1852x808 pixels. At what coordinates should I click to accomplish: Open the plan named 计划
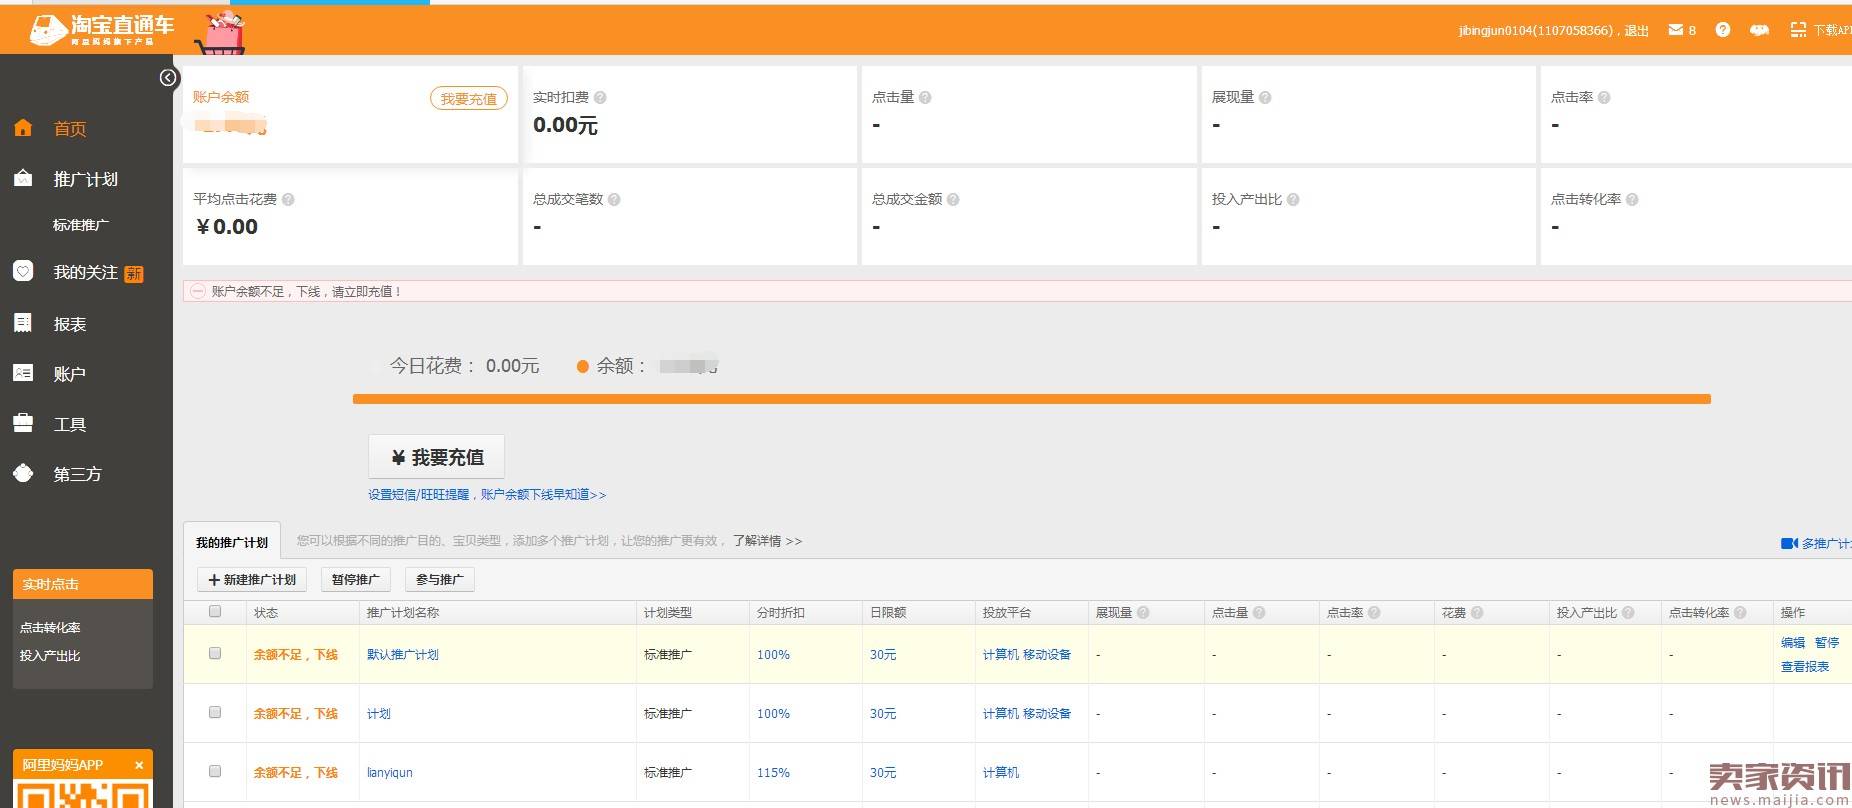pos(379,714)
